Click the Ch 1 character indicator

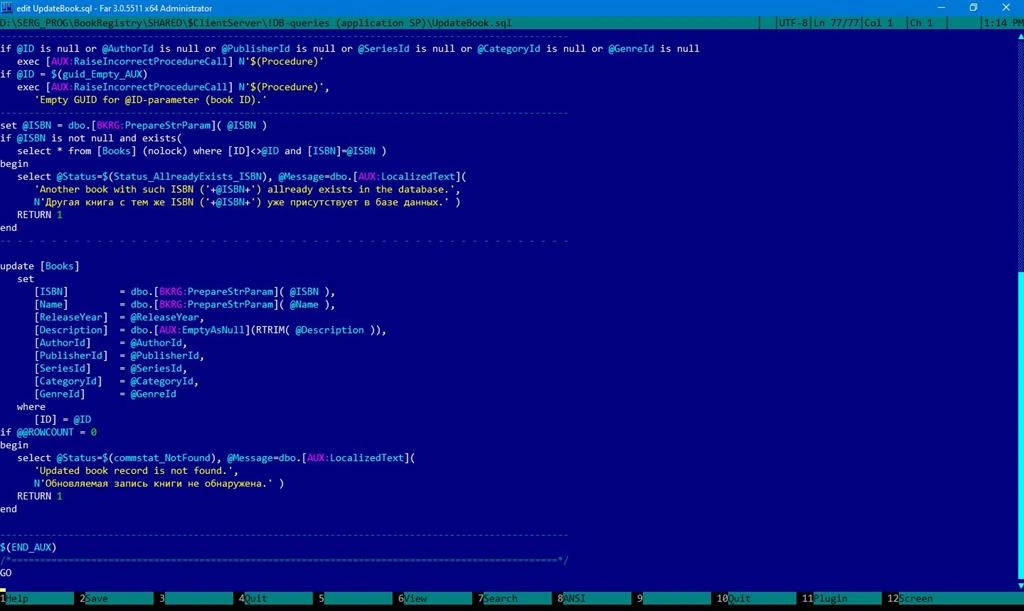pos(921,23)
